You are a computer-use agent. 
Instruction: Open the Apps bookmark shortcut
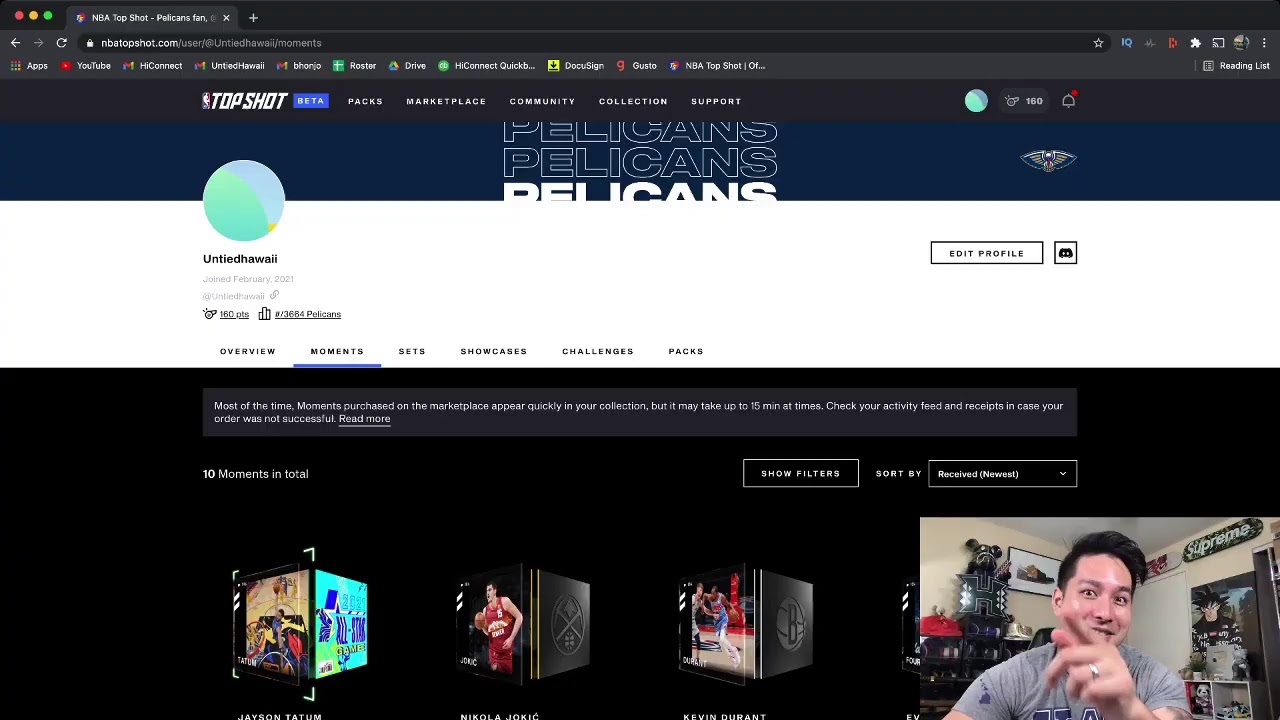tap(29, 66)
